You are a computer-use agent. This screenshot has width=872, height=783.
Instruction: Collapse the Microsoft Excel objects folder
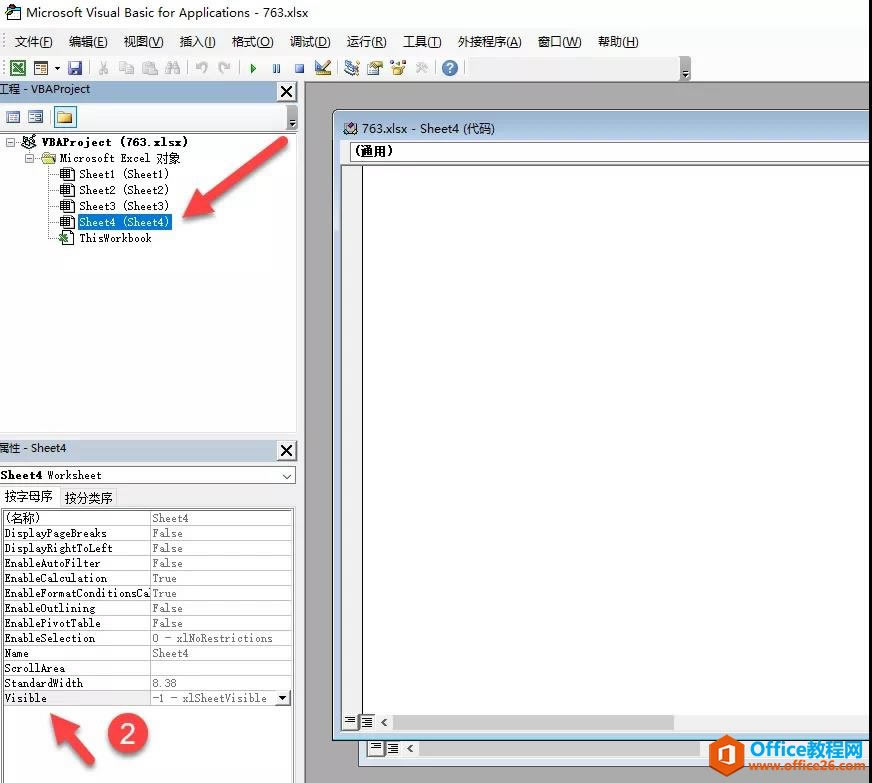click(29, 158)
